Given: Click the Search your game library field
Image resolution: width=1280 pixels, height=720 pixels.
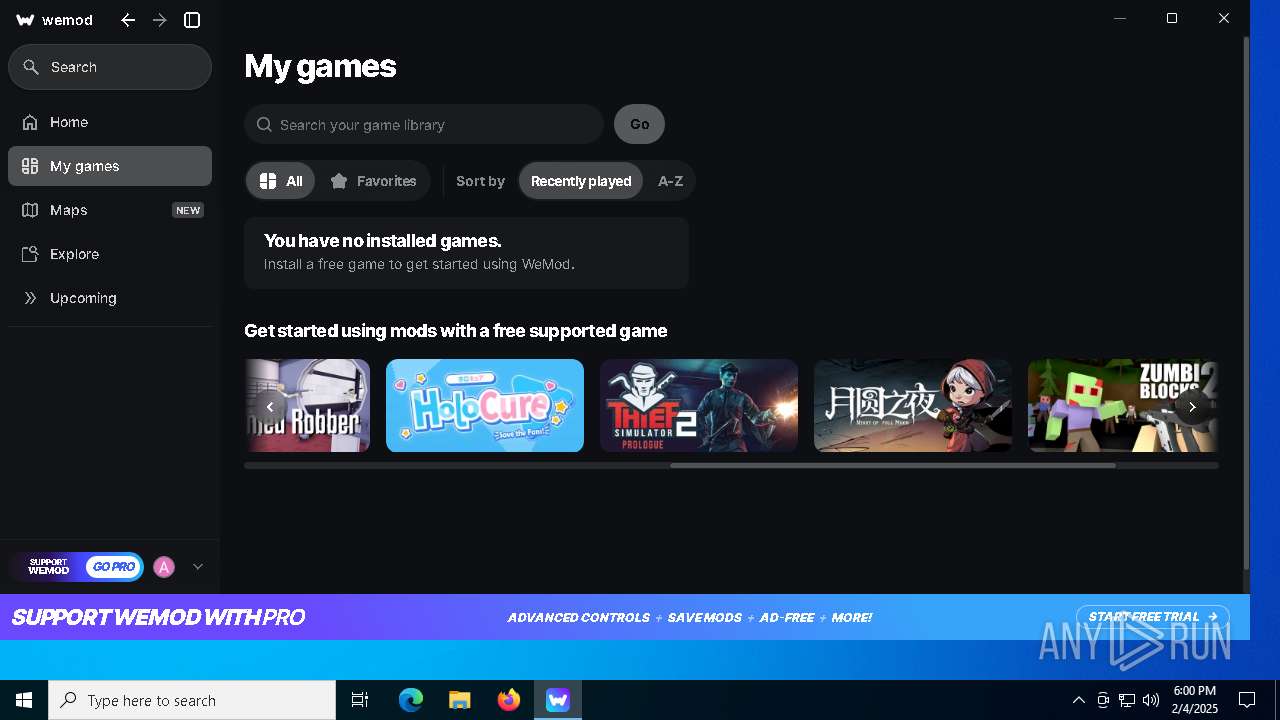Looking at the screenshot, I should (424, 125).
